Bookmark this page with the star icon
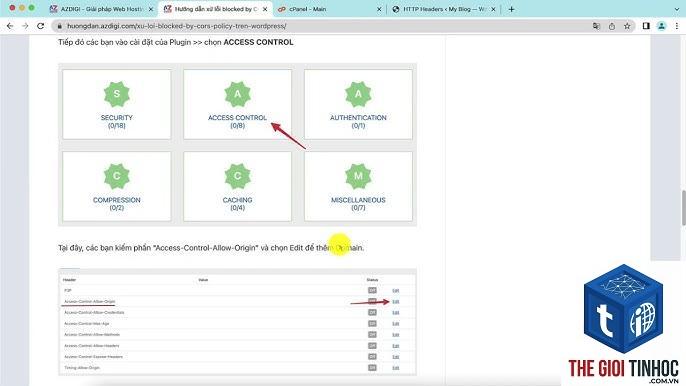The image size is (686, 386). (x=627, y=26)
